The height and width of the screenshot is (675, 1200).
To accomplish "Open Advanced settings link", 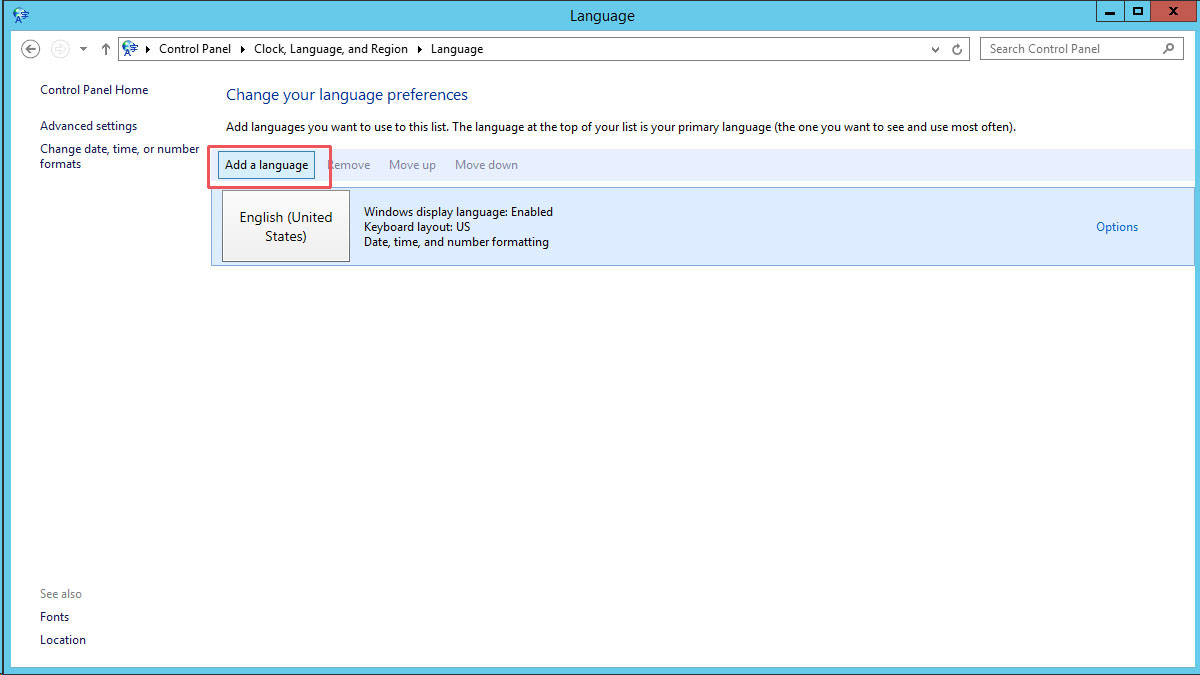I will pyautogui.click(x=89, y=126).
